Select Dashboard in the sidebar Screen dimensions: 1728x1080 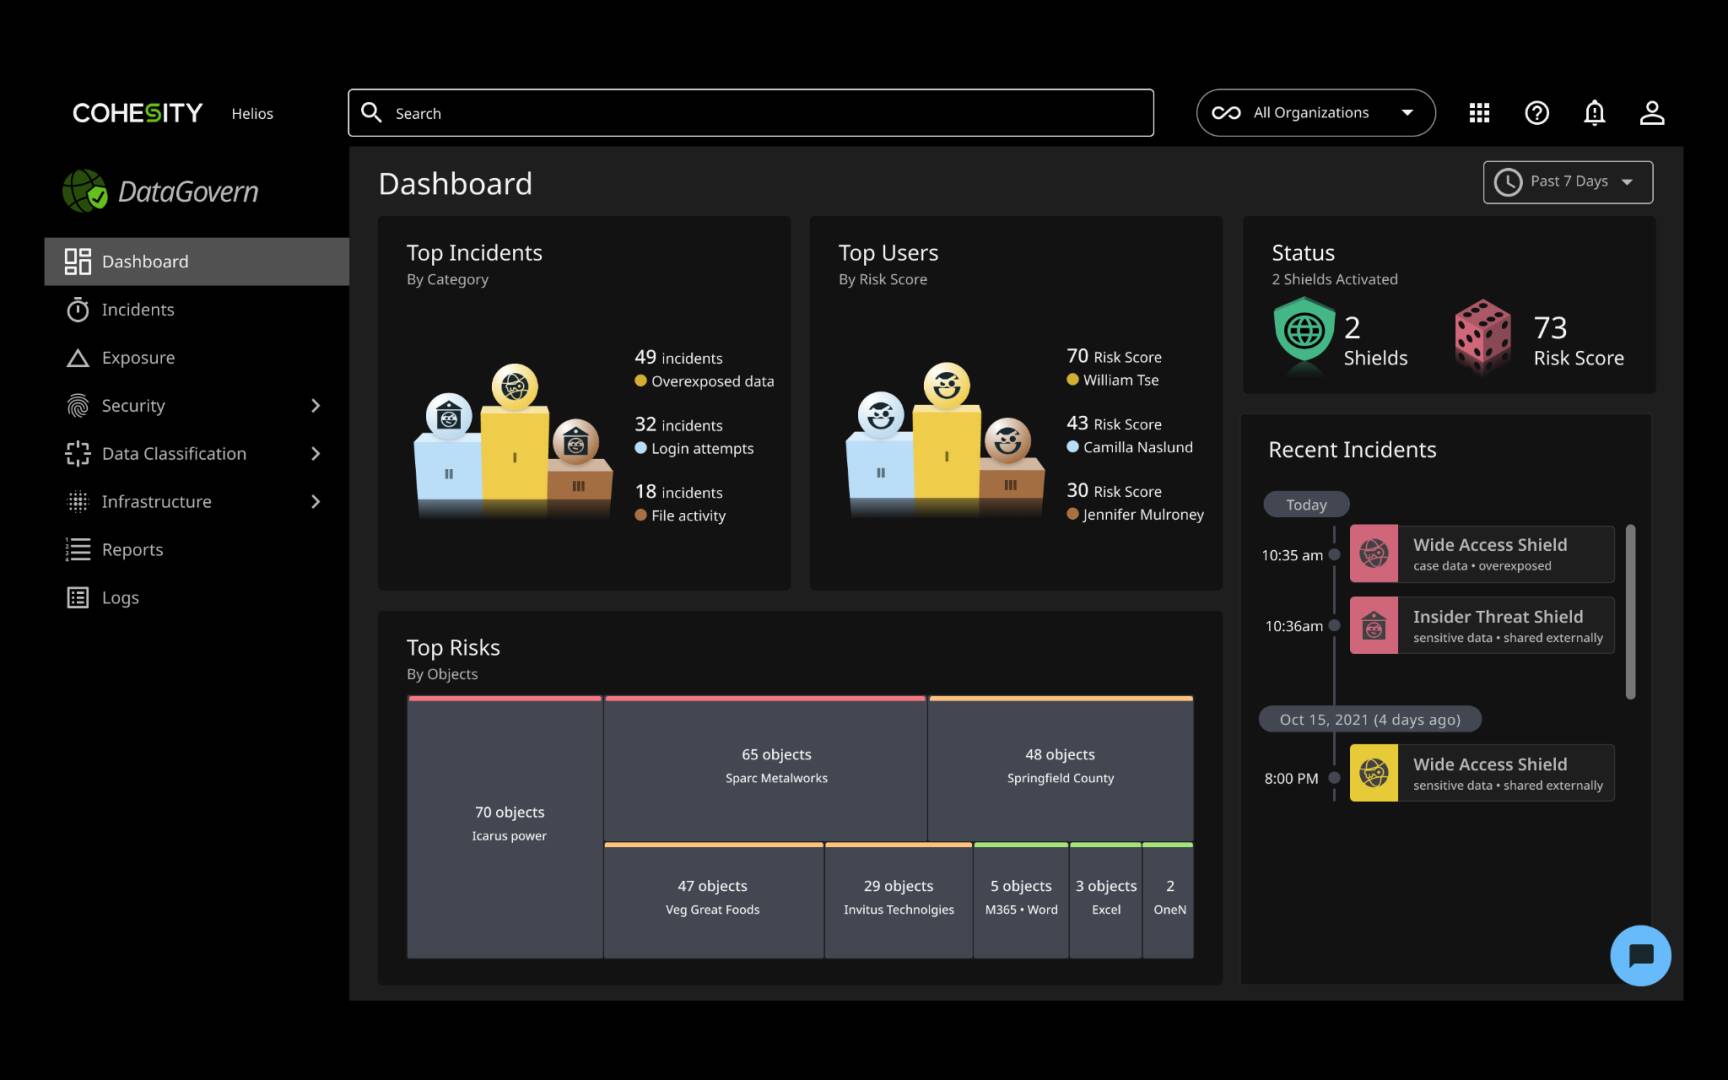(145, 261)
